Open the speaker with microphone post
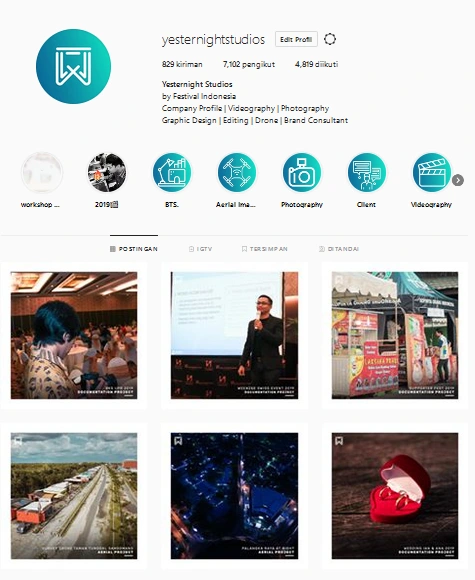 coord(234,335)
